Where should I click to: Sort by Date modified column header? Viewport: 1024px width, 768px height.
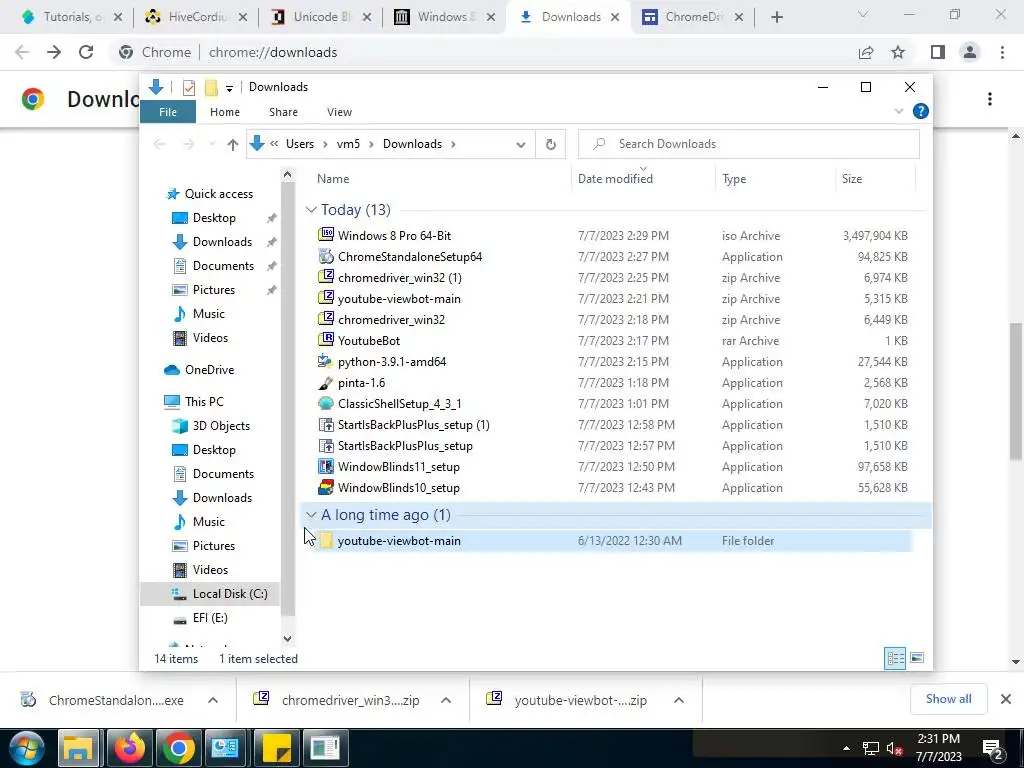tap(615, 178)
